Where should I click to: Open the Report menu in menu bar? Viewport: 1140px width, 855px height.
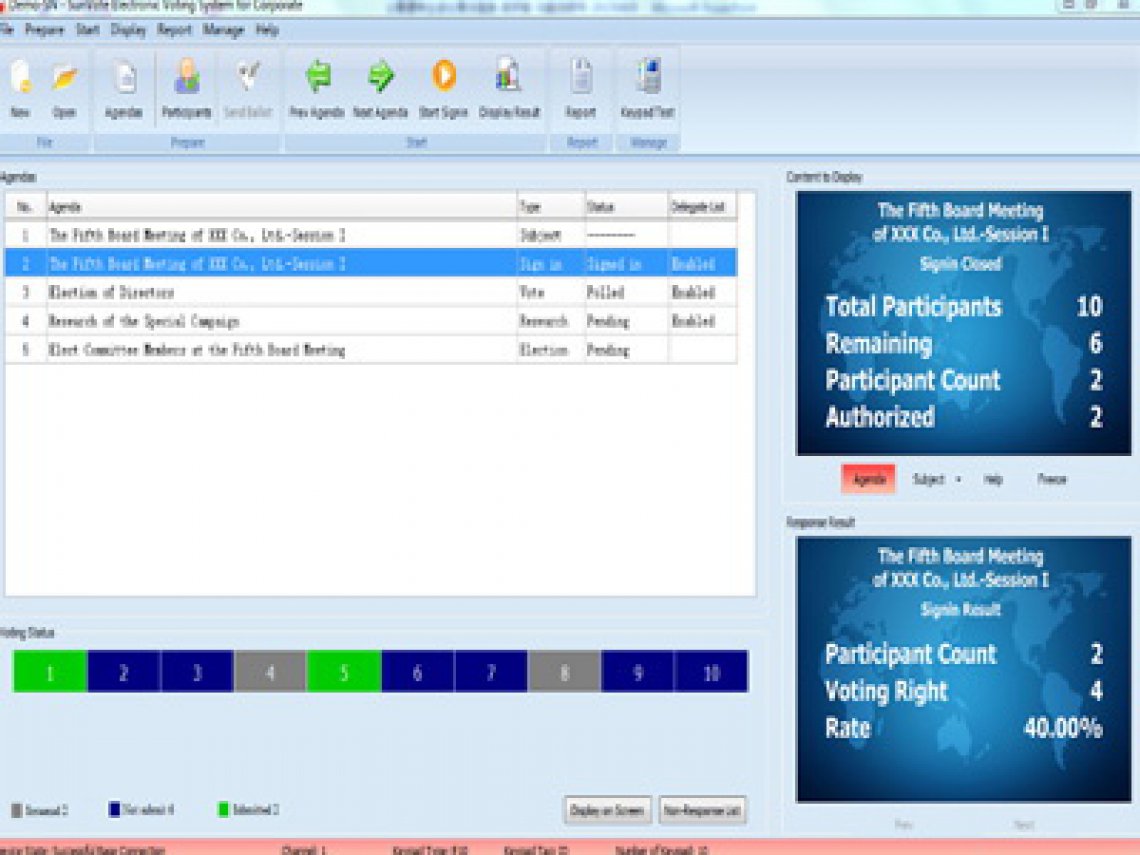coord(174,30)
